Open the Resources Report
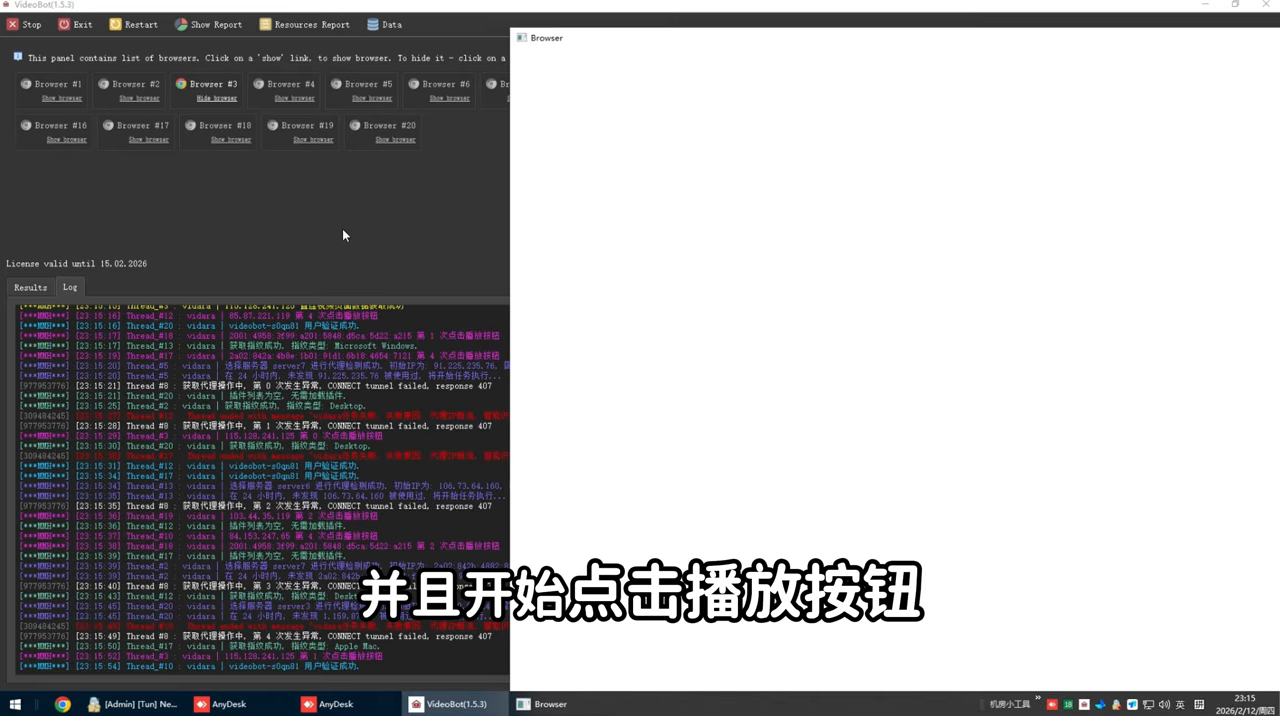 pos(304,24)
